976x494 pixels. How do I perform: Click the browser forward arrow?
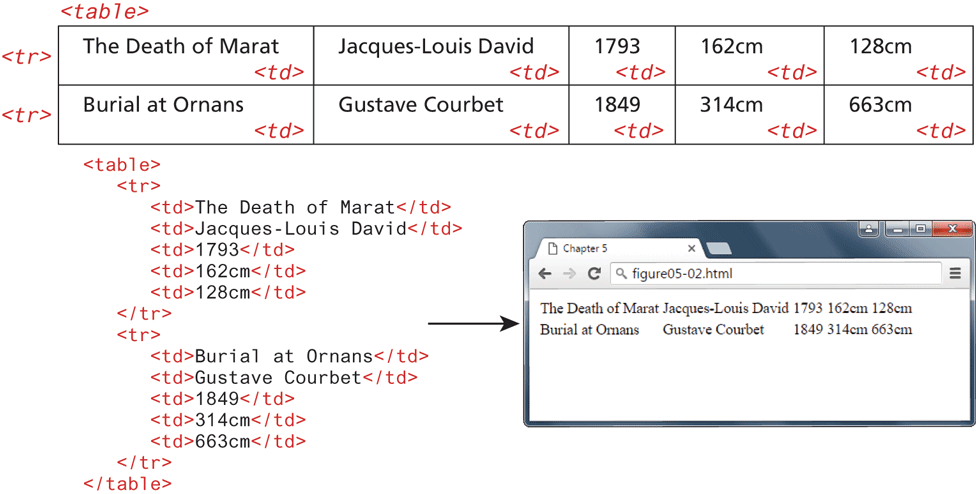tap(569, 274)
